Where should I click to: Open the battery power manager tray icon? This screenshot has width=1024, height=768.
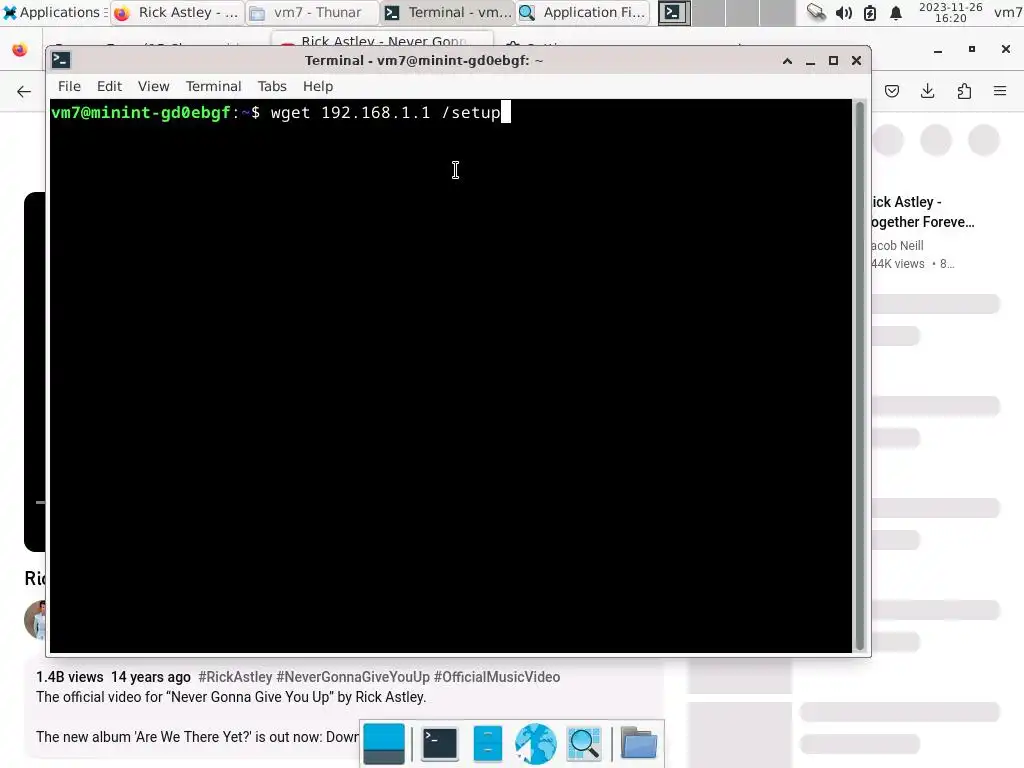click(x=870, y=12)
